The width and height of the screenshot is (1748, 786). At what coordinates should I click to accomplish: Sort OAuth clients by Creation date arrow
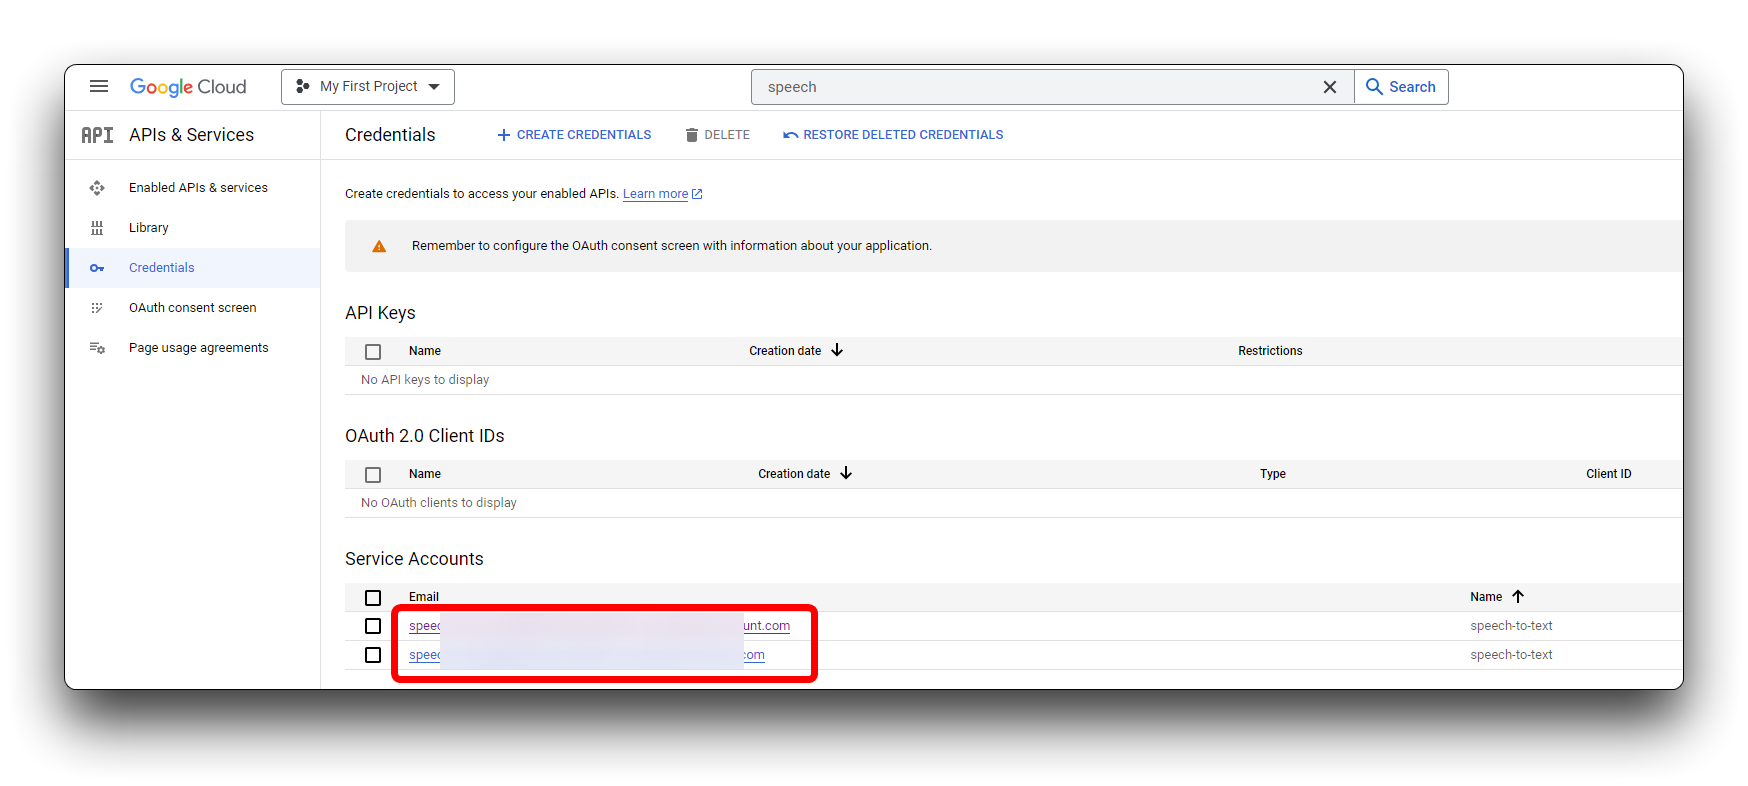coord(846,473)
